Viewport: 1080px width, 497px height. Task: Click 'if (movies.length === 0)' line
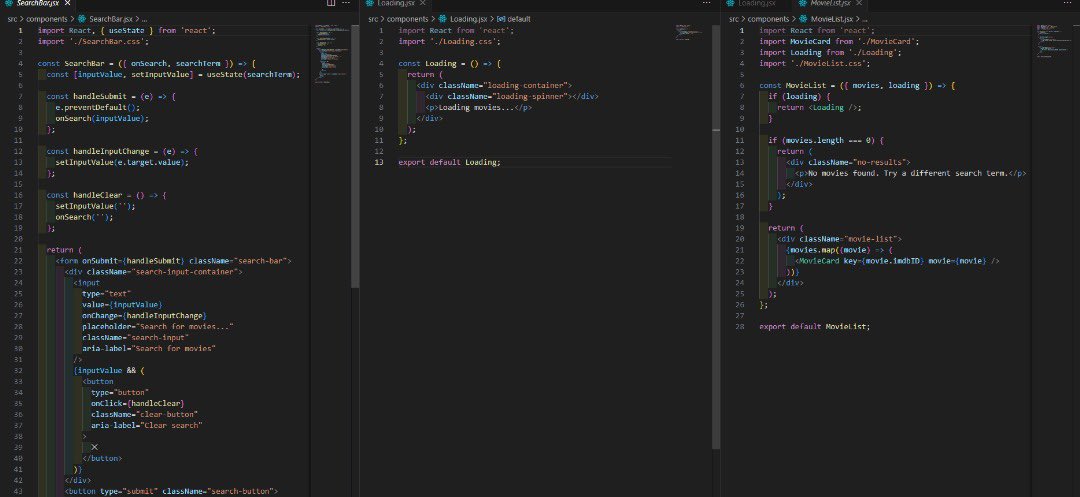pyautogui.click(x=826, y=140)
